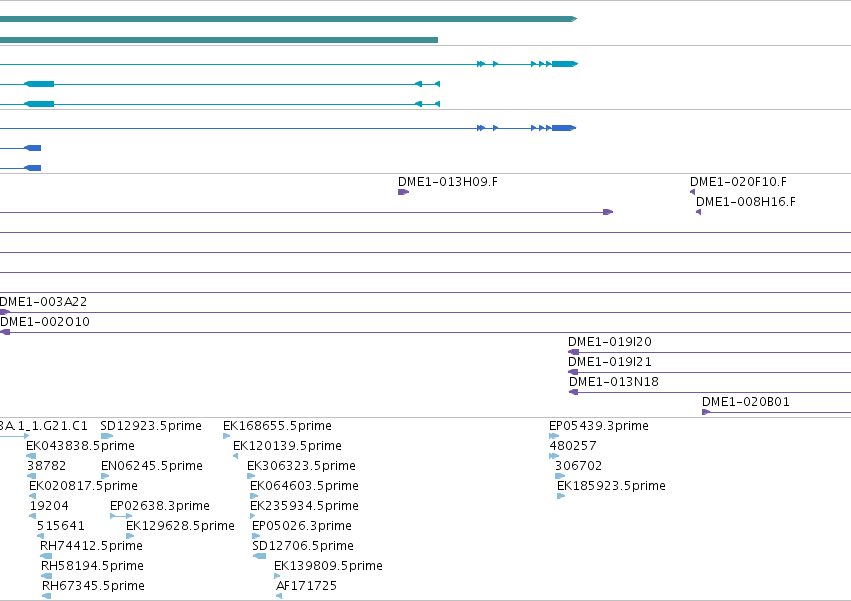Click the DME1-019I20 feature arrowhead

point(573,352)
